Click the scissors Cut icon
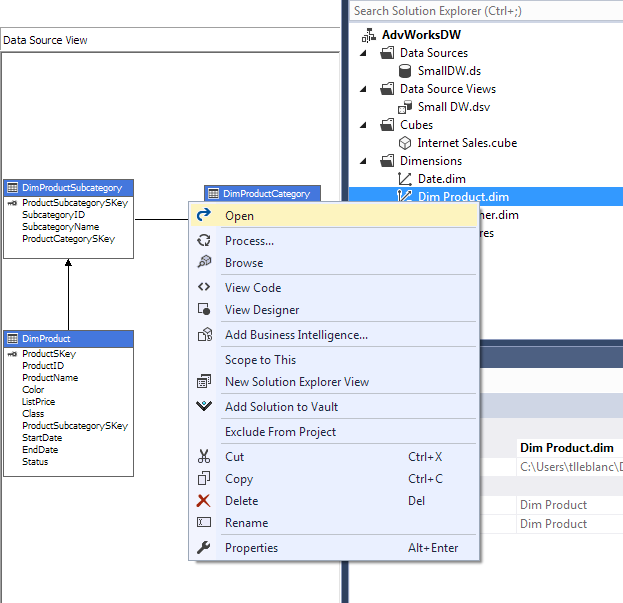623x603 pixels. [x=204, y=456]
